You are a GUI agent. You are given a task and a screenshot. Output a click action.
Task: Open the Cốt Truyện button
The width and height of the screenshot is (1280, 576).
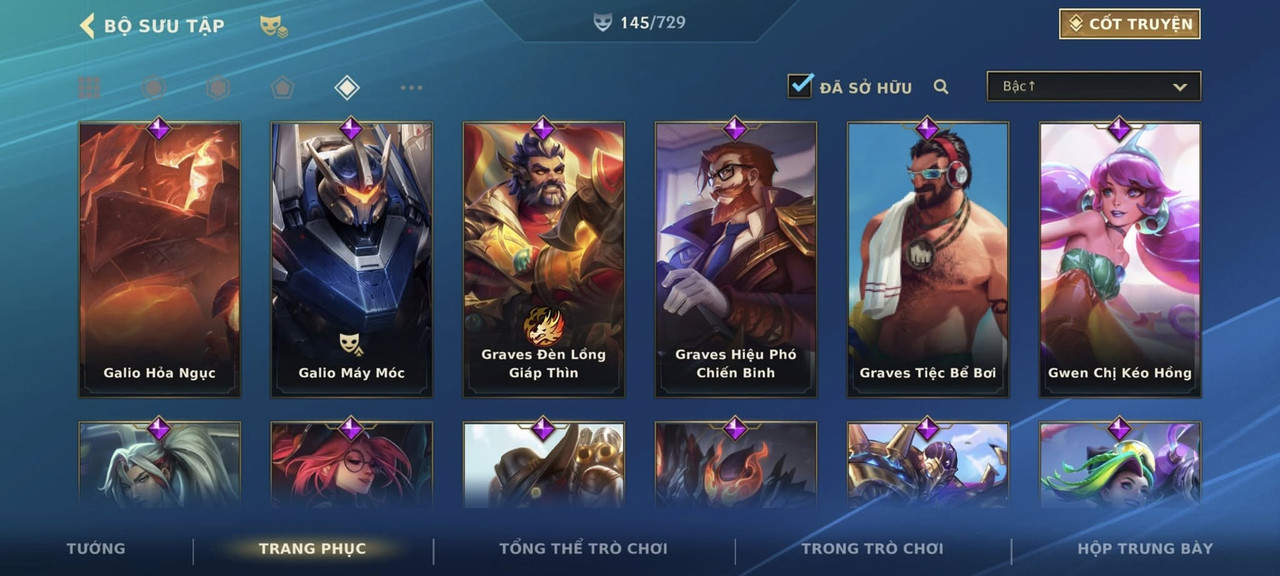1130,24
